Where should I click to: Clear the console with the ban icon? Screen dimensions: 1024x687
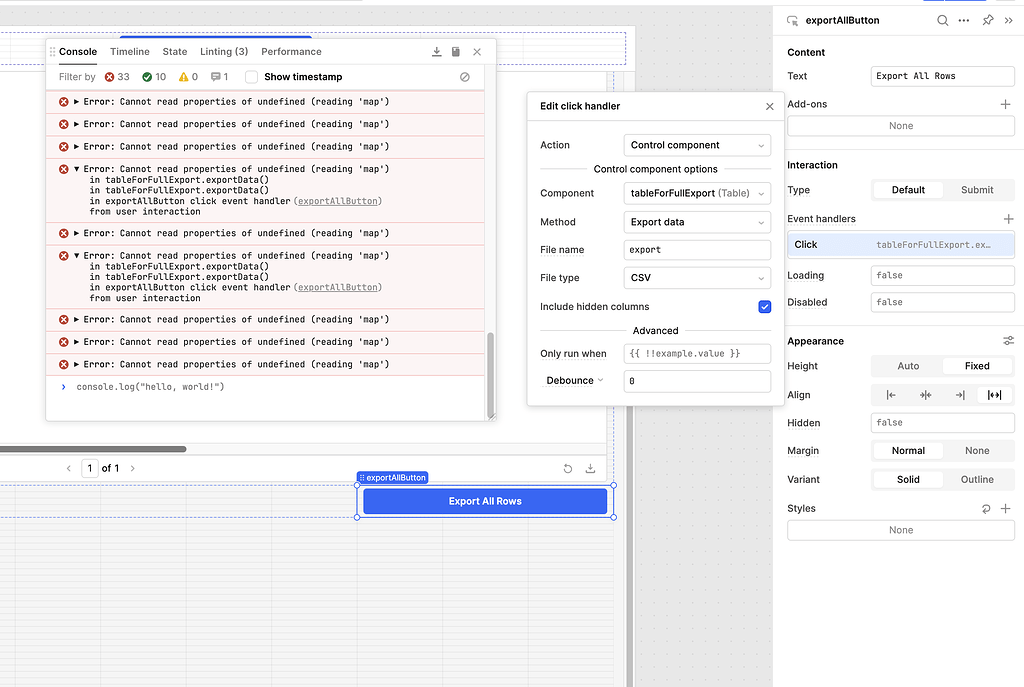464,77
